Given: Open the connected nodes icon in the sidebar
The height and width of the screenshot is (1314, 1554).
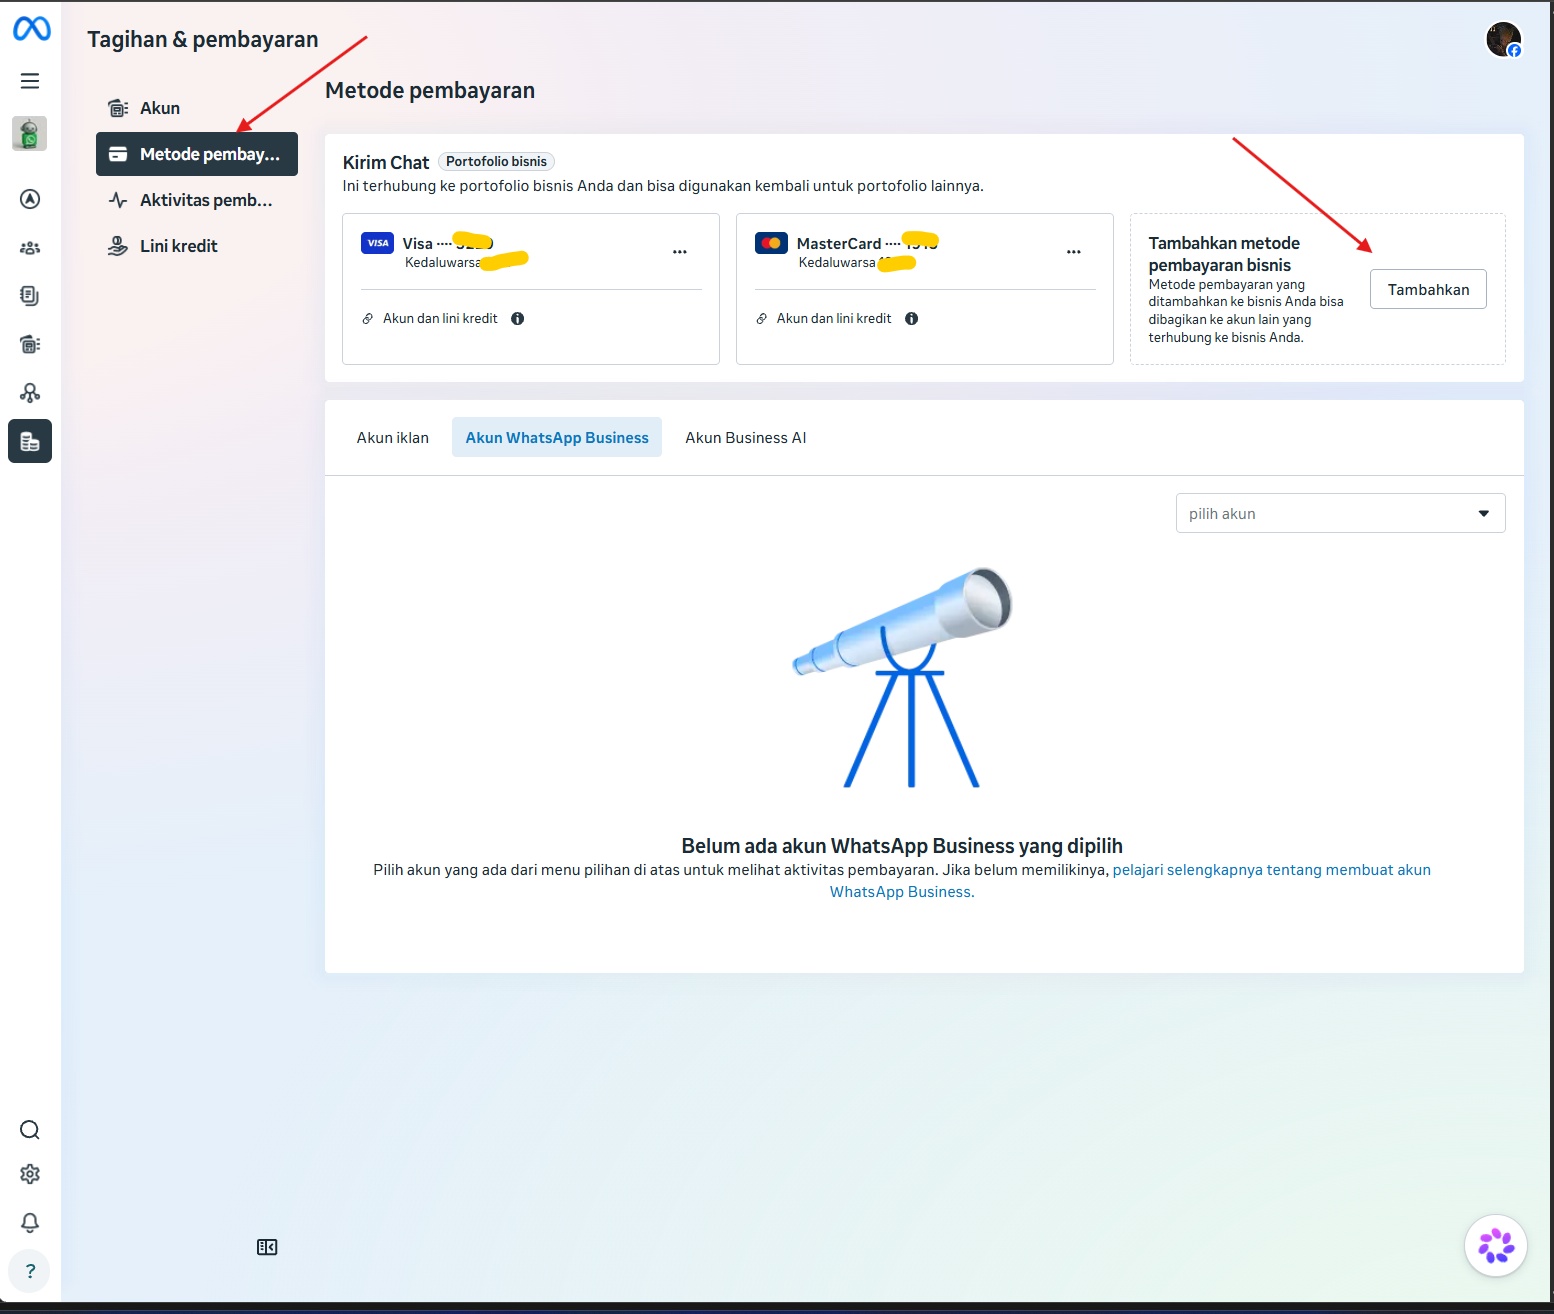Looking at the screenshot, I should [30, 393].
